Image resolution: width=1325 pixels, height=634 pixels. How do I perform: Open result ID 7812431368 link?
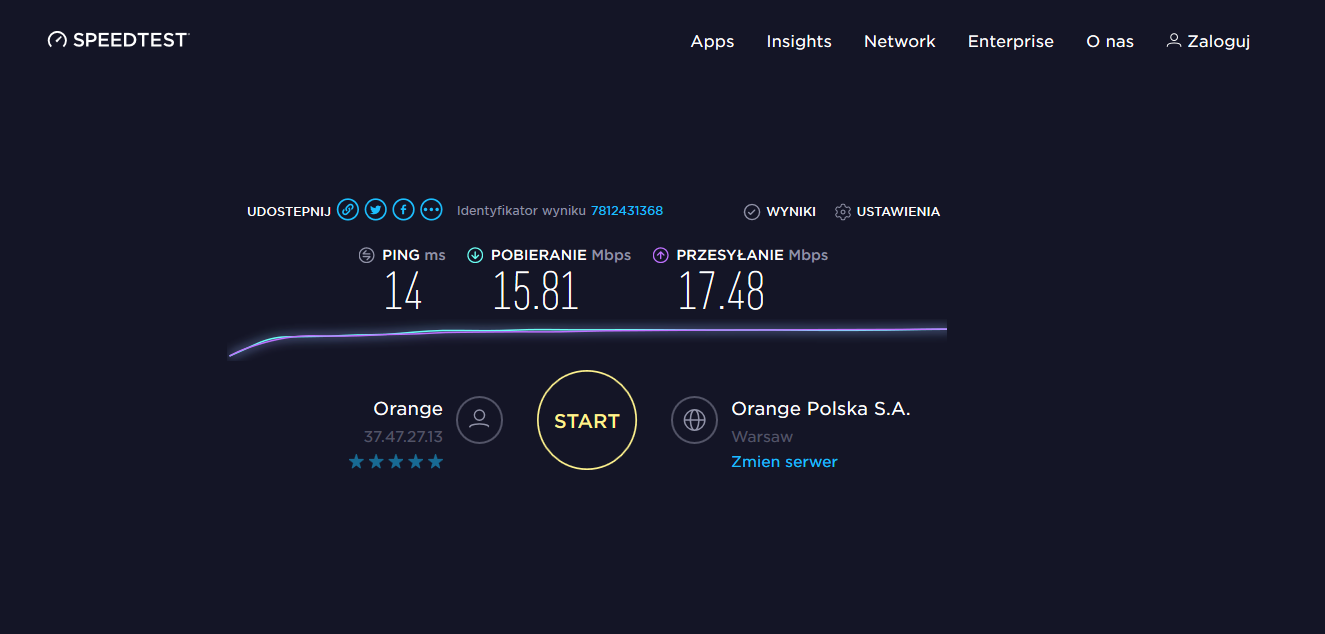tap(627, 211)
